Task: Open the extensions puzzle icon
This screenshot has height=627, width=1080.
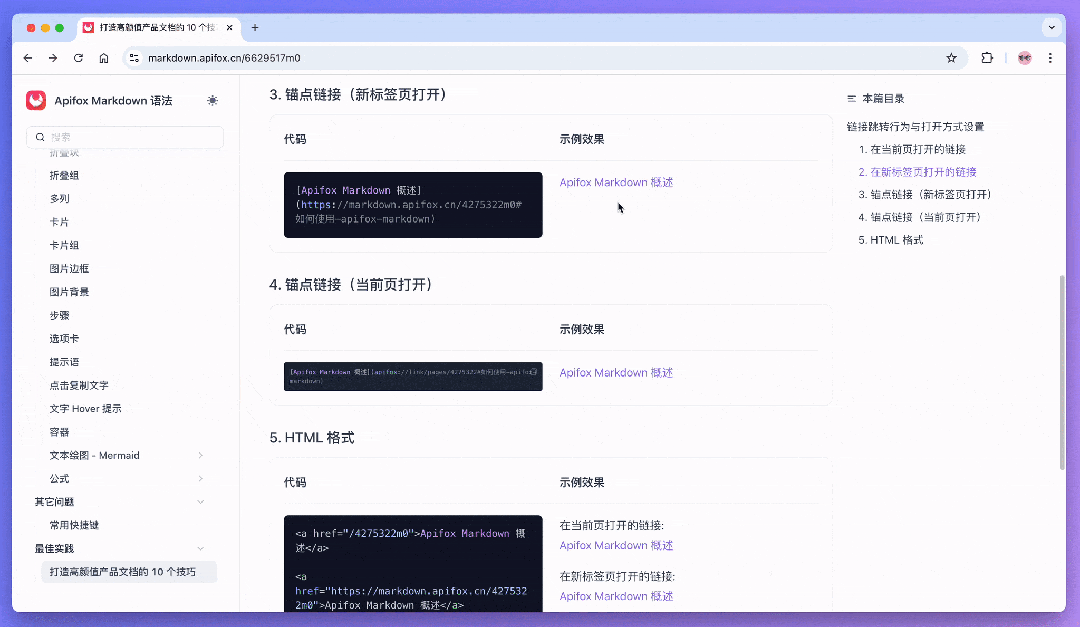Action: (x=987, y=58)
